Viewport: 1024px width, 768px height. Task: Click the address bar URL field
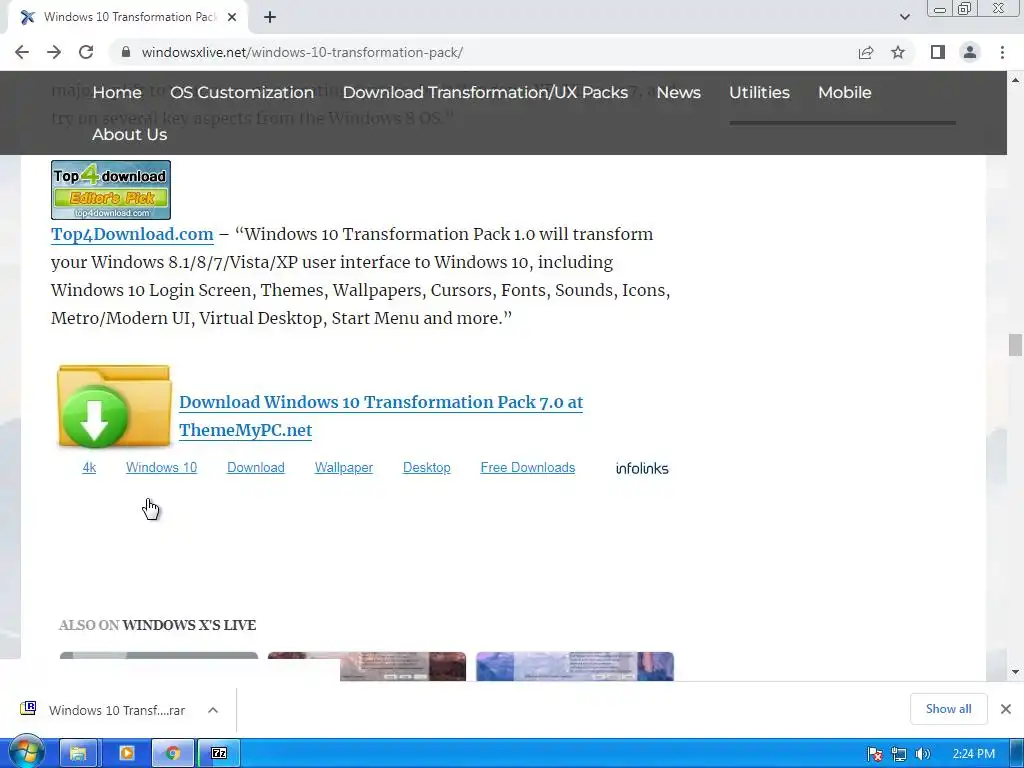pos(483,52)
